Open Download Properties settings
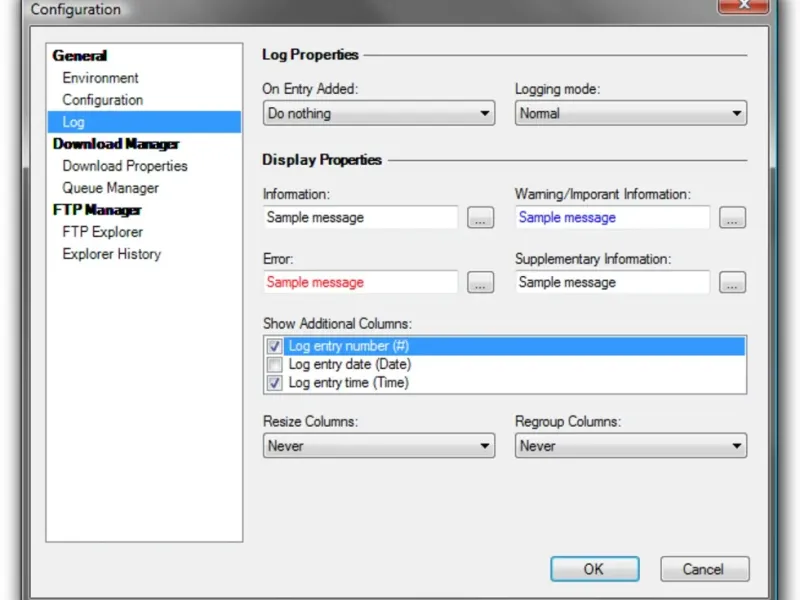 click(125, 166)
